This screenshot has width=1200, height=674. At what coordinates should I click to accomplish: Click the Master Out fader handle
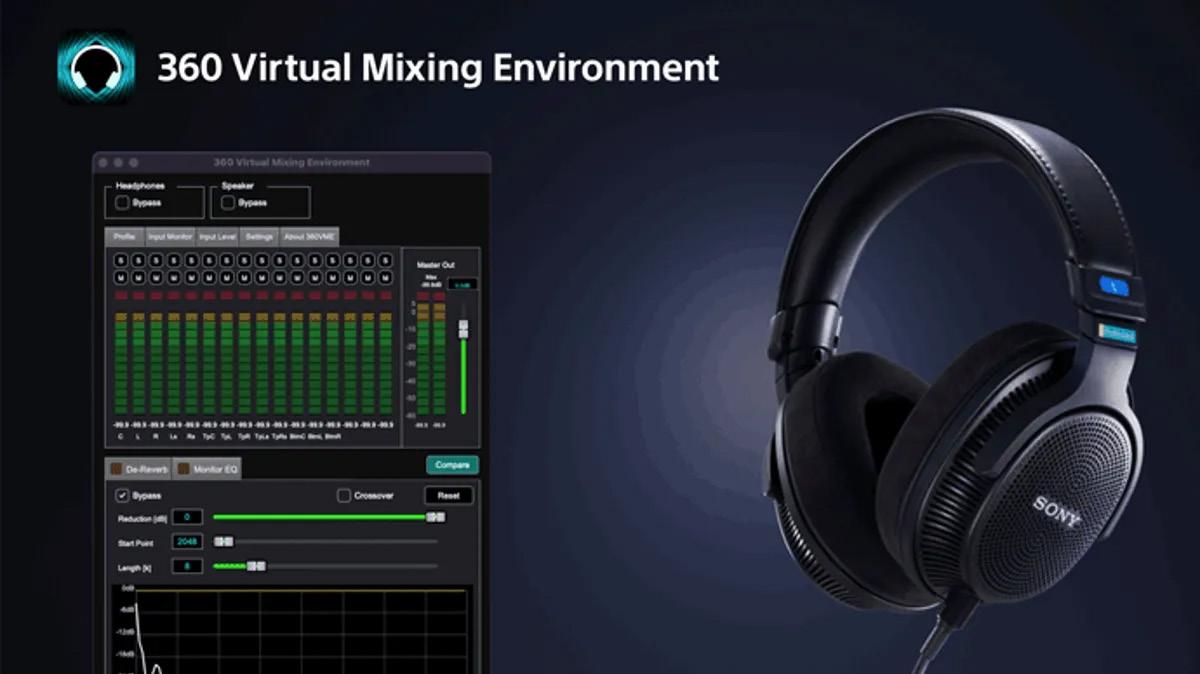pyautogui.click(x=463, y=329)
